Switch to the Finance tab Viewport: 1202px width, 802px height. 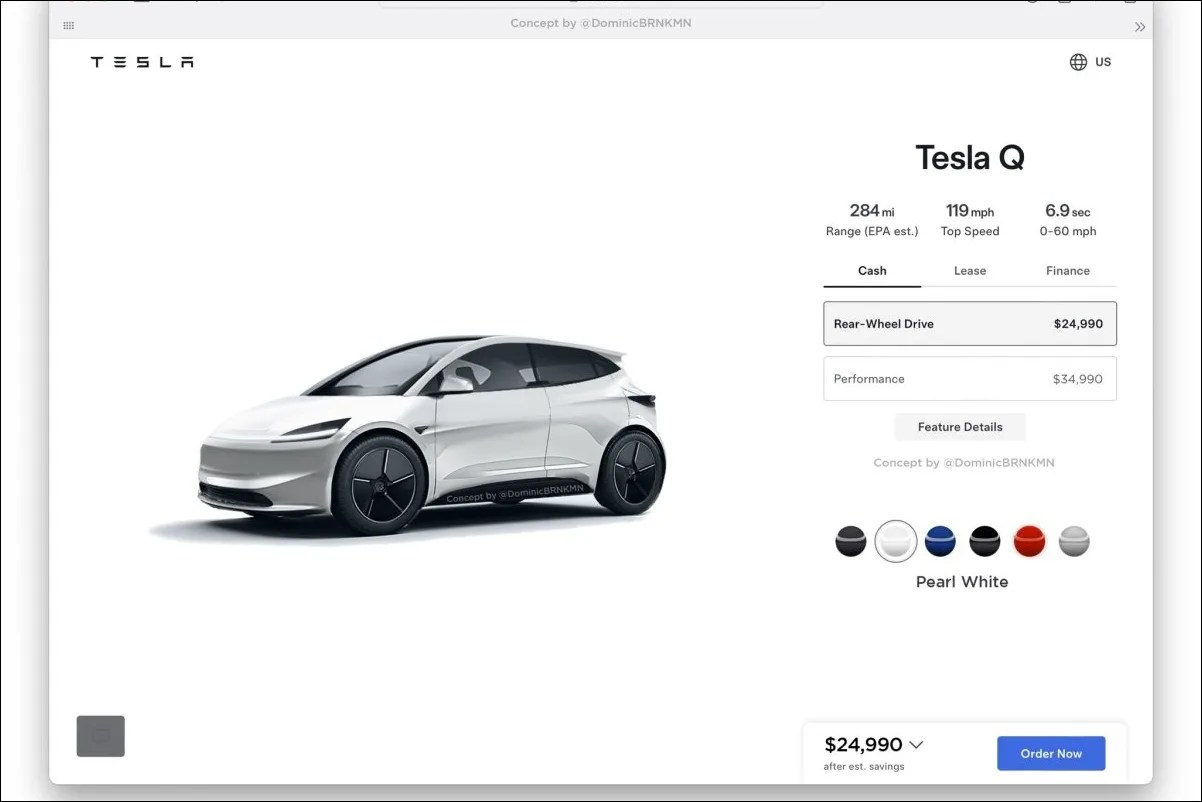point(1068,271)
